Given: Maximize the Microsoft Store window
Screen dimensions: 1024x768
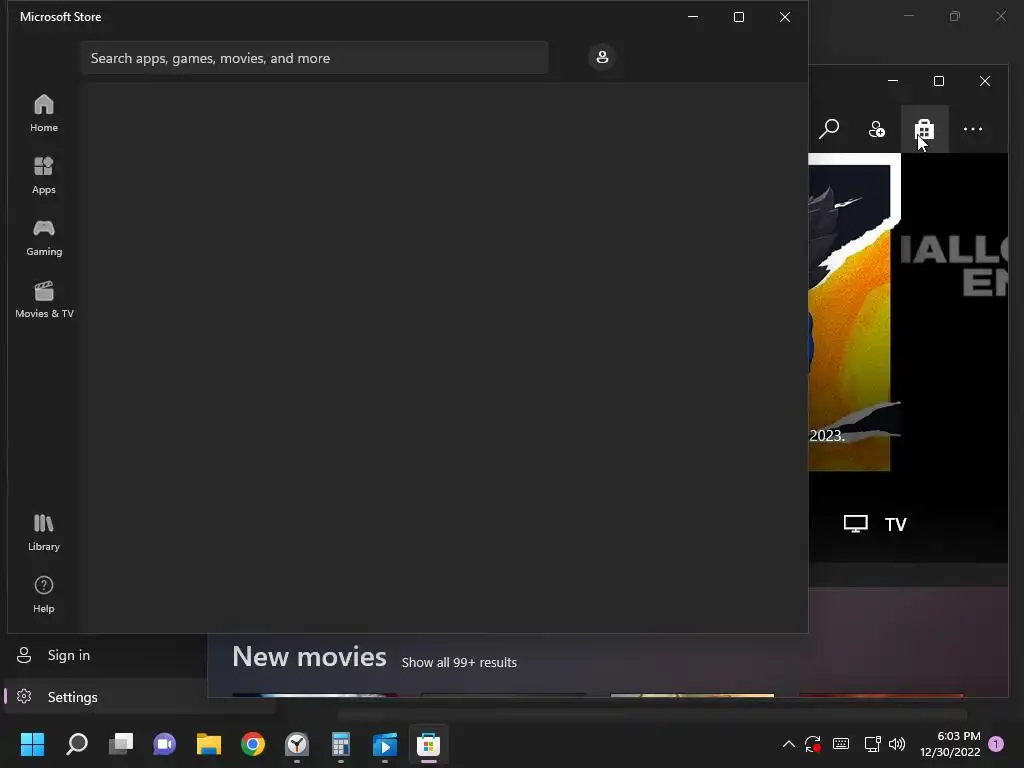Looking at the screenshot, I should click(x=739, y=17).
